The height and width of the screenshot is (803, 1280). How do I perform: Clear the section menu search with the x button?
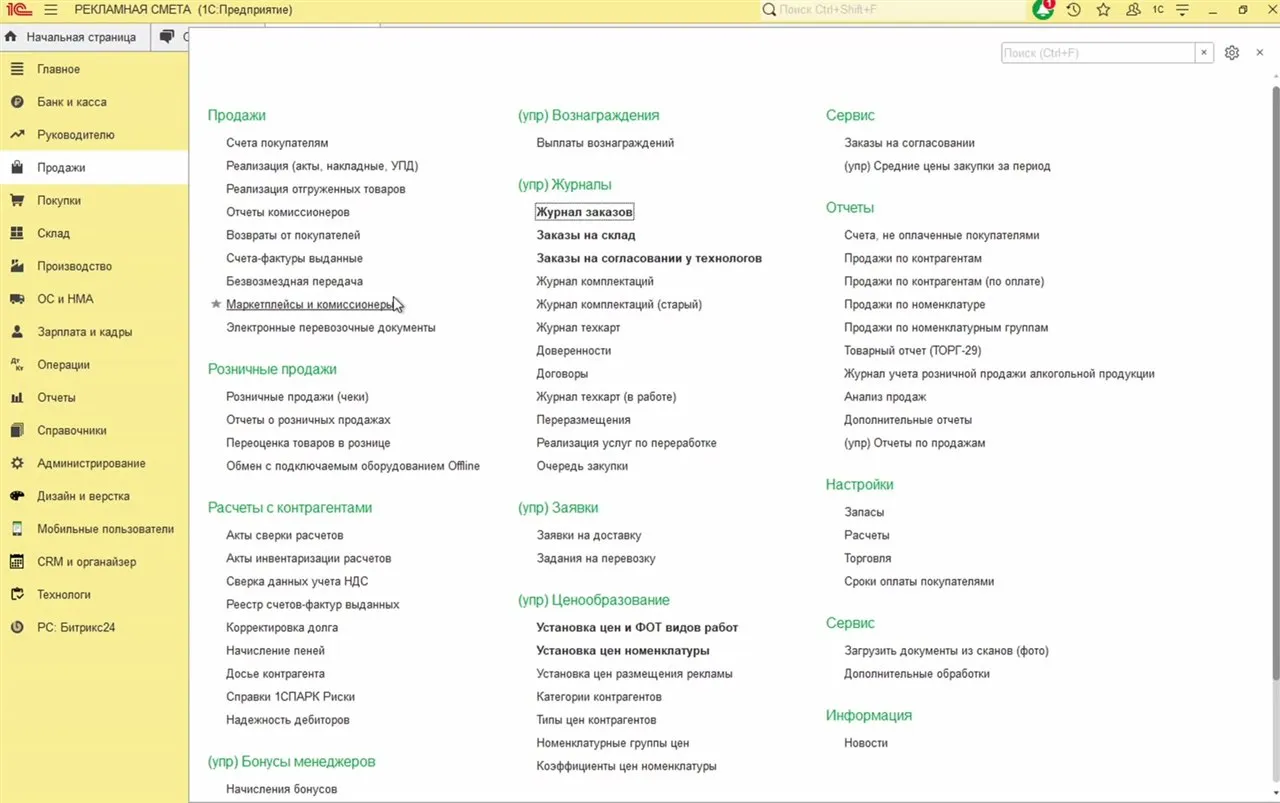[1205, 53]
